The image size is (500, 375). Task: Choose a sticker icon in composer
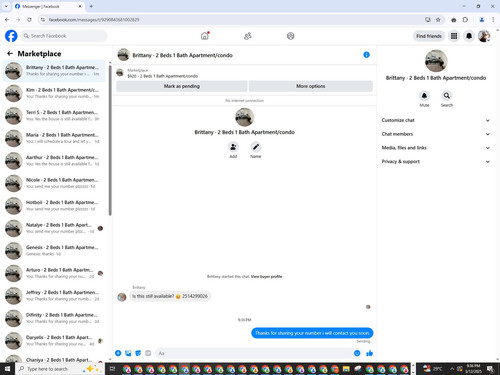pos(138,353)
